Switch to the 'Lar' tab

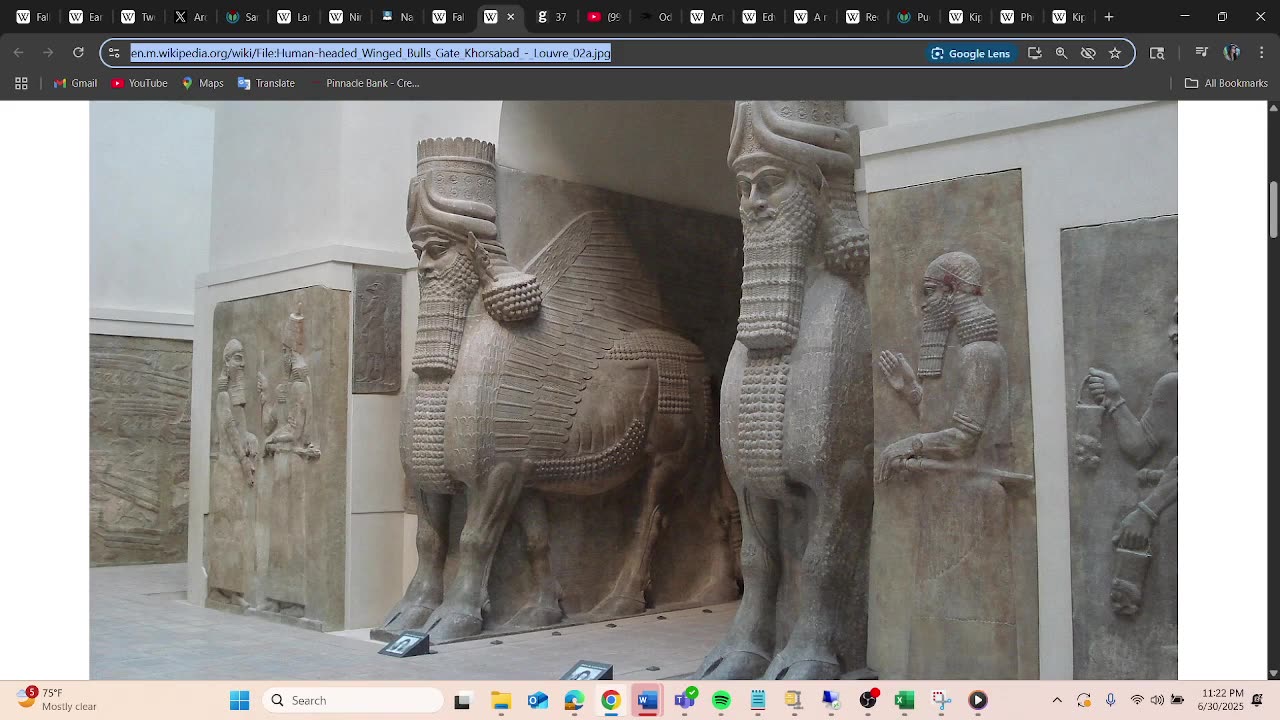point(293,17)
